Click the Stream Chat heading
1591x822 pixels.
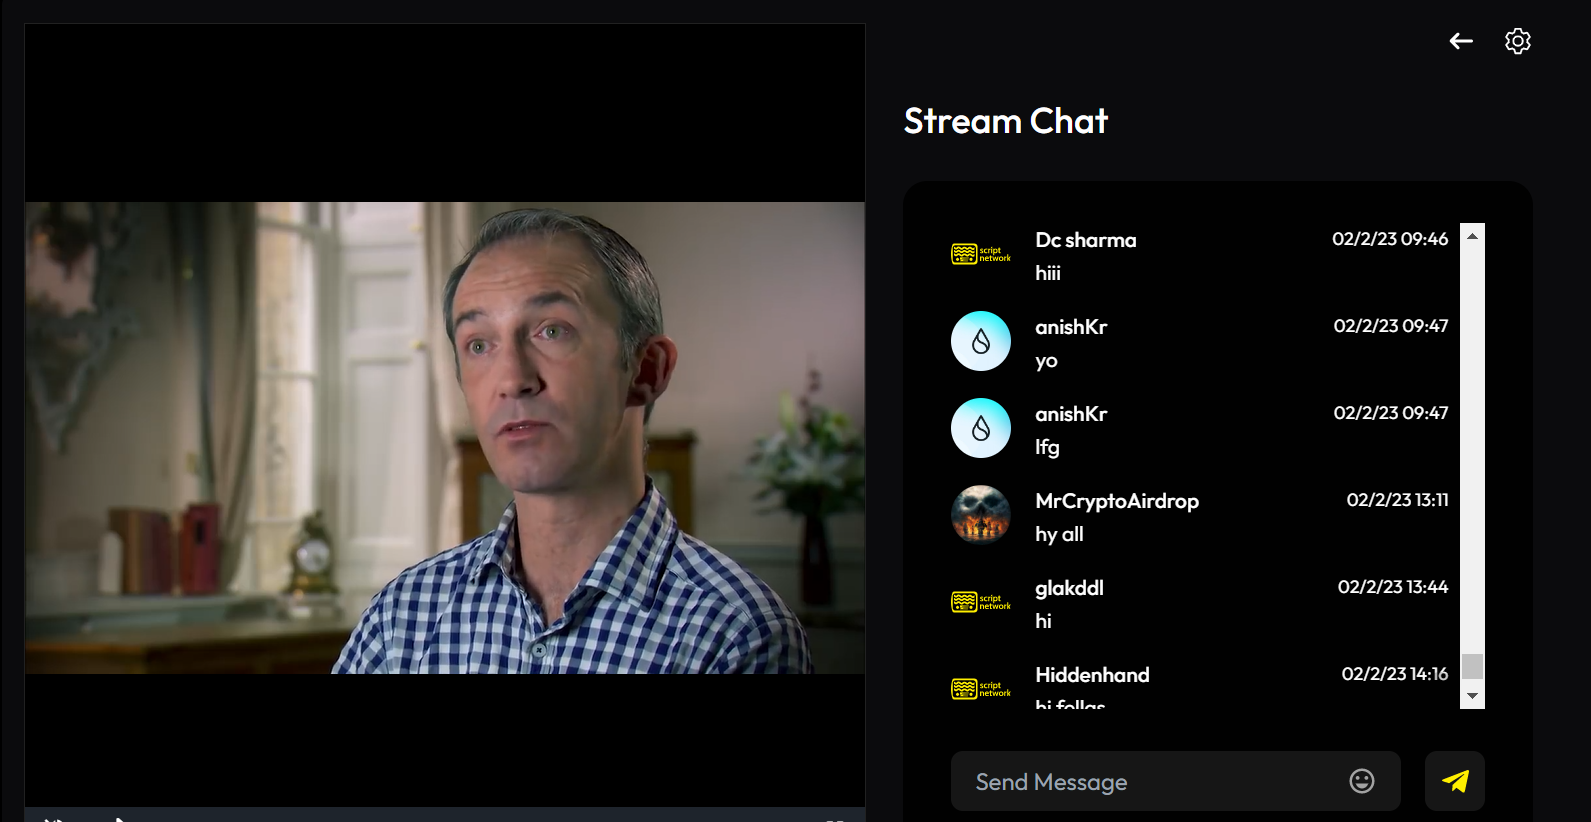click(x=1006, y=121)
